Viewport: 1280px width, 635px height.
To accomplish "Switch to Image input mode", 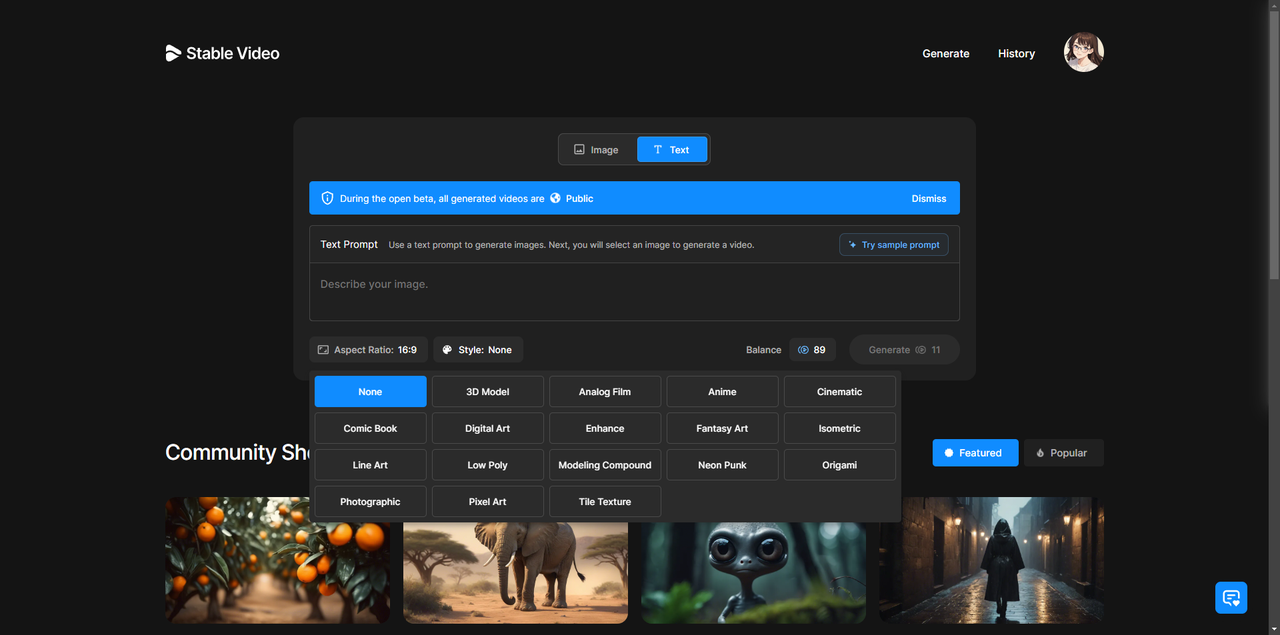I will point(597,150).
